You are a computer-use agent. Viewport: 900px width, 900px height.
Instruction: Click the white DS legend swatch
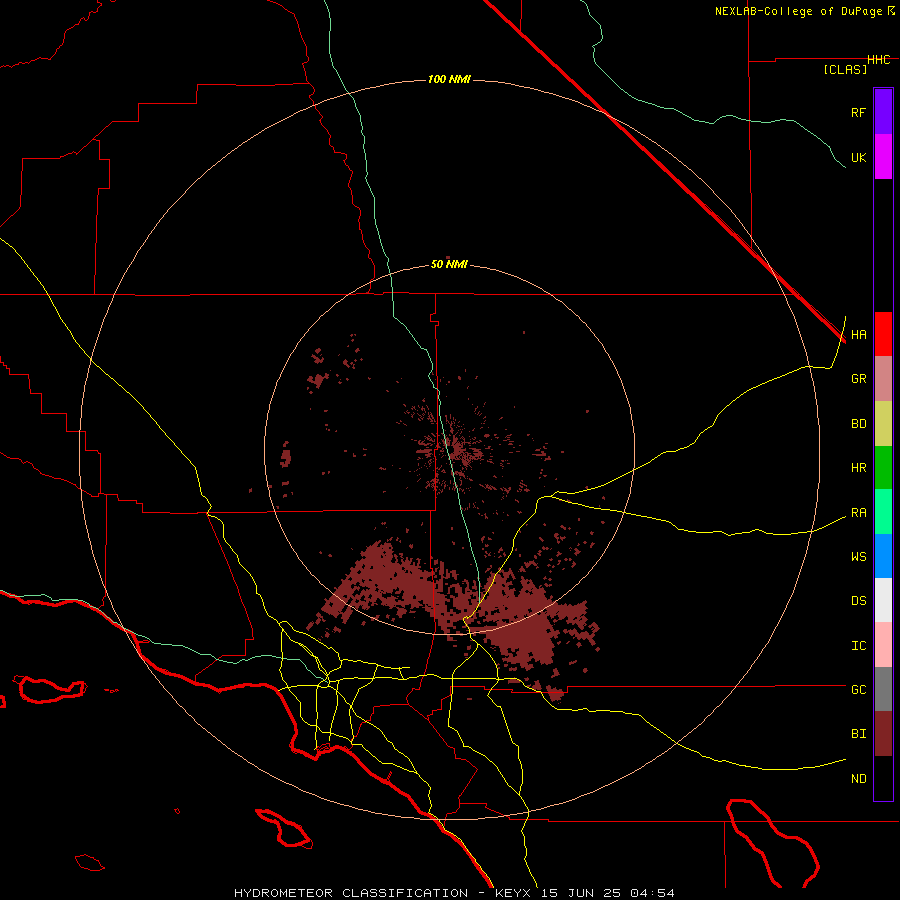click(x=883, y=600)
